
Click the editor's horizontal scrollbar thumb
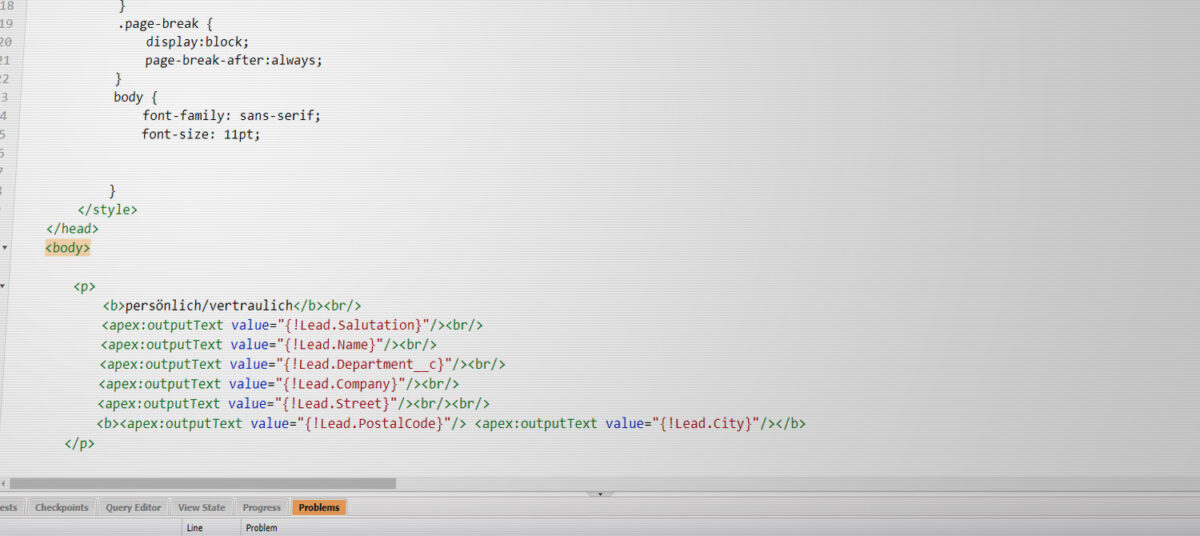pos(200,483)
